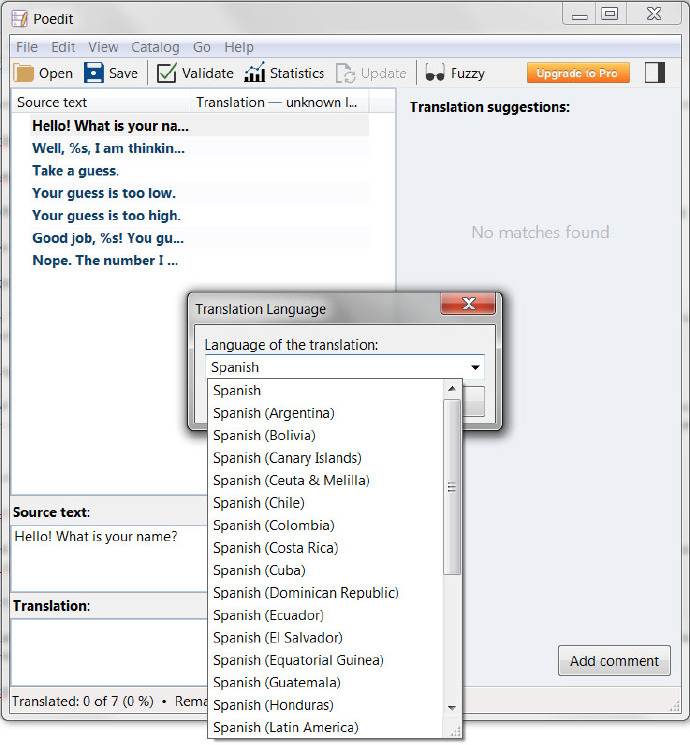The height and width of the screenshot is (745, 690).
Task: Click the Save floppy disk icon
Action: 94,73
